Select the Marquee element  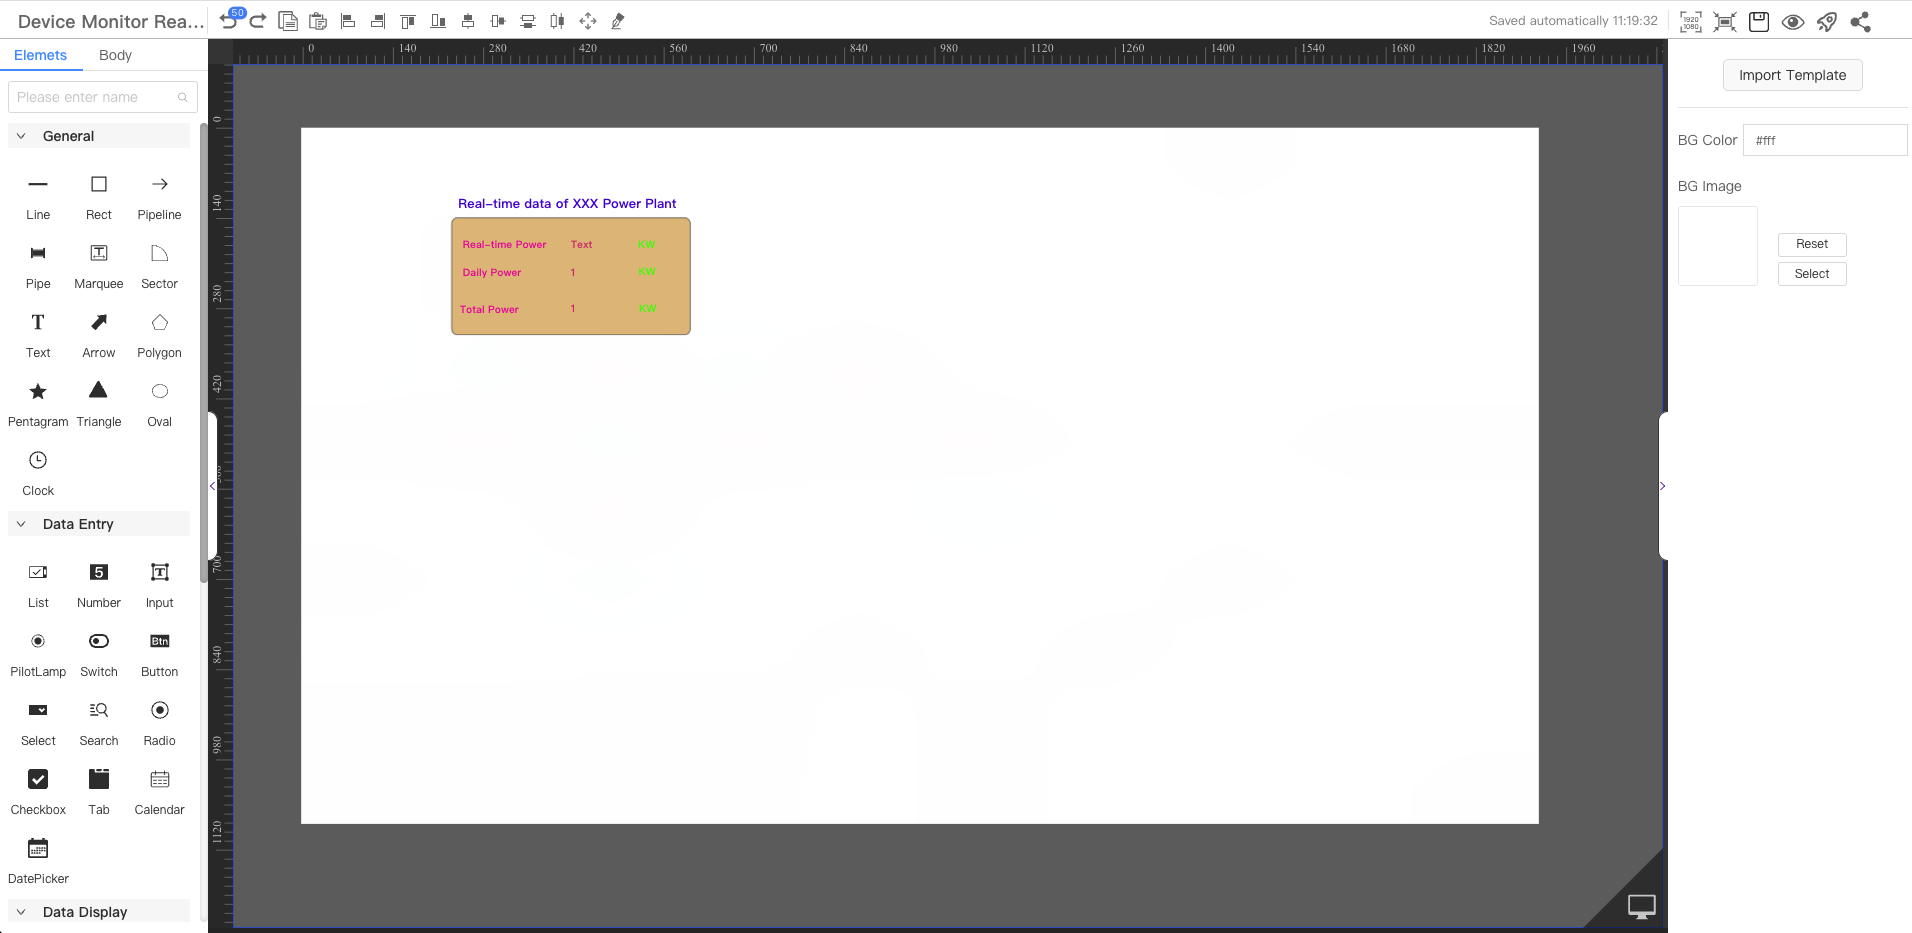pyautogui.click(x=98, y=265)
